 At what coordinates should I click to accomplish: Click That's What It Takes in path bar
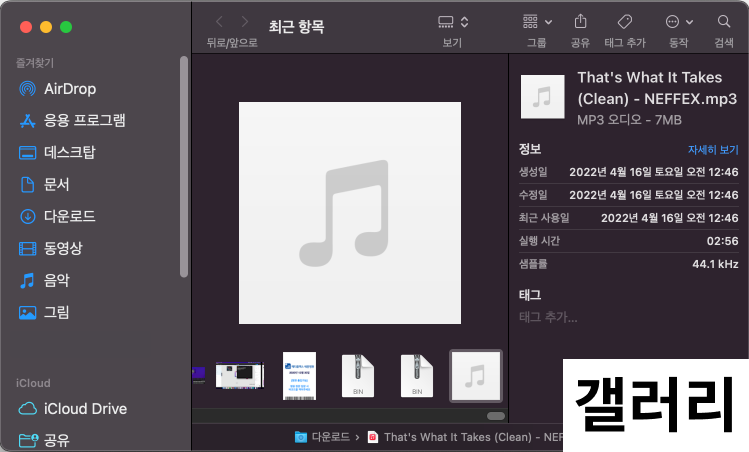coord(466,437)
